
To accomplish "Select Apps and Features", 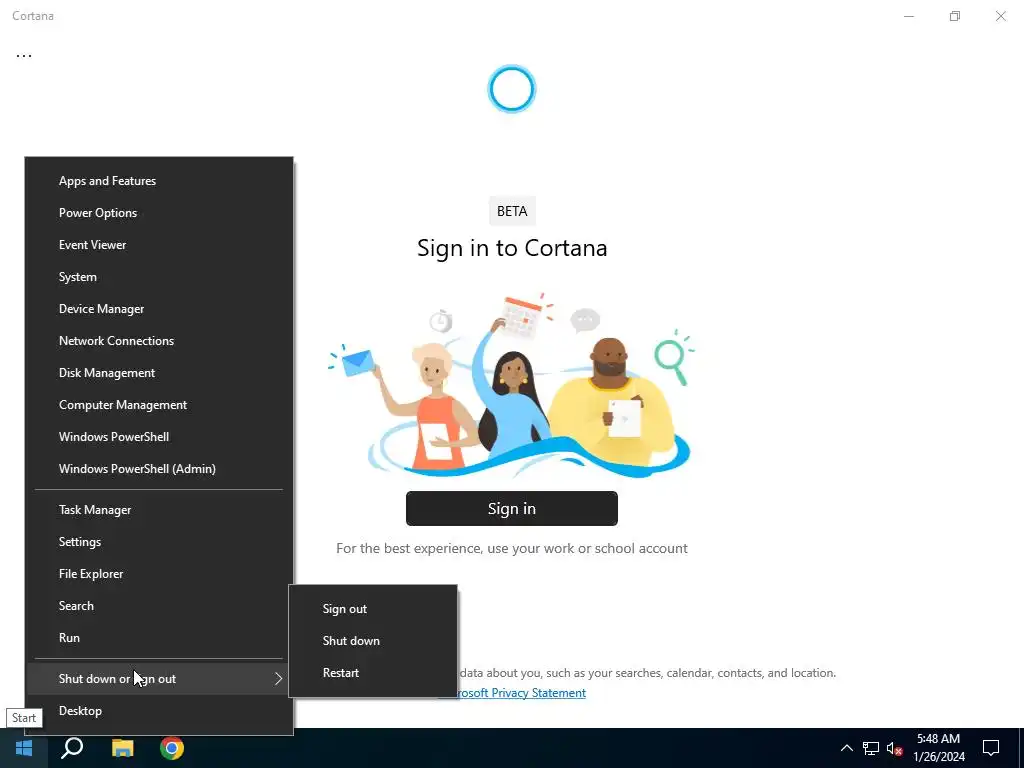I will pos(159,181).
